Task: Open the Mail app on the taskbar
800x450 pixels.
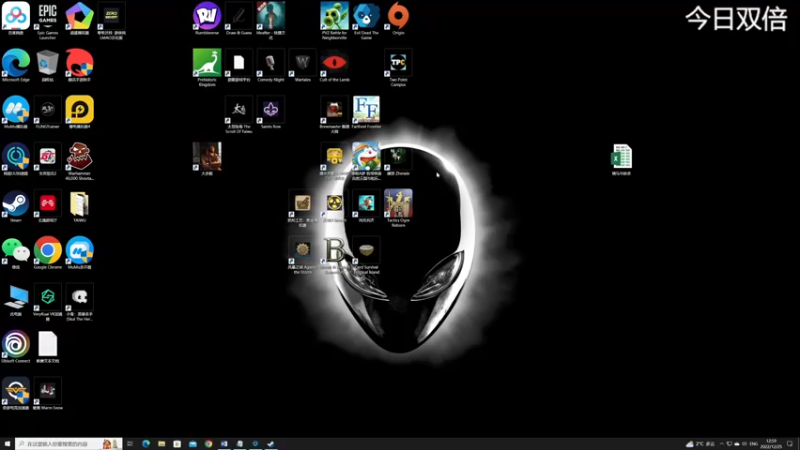Action: point(192,444)
